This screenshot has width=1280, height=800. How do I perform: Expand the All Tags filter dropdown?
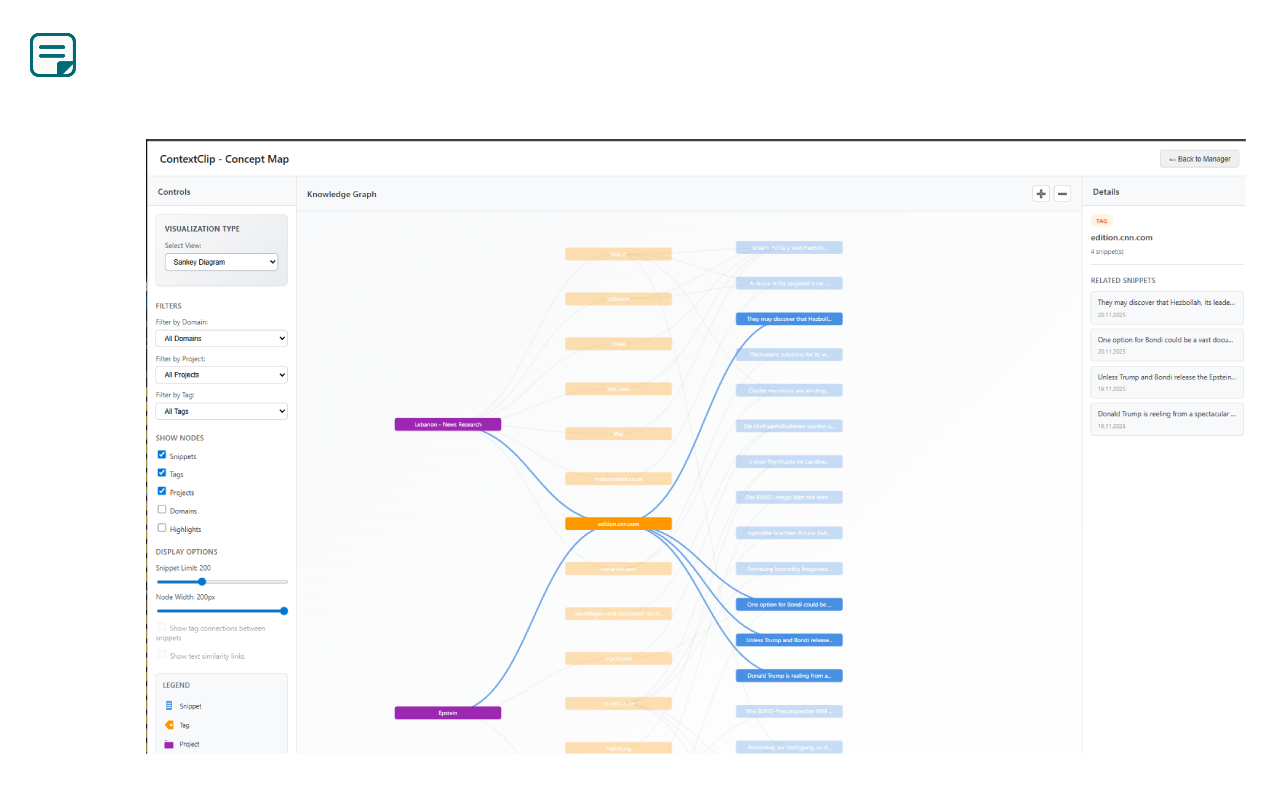(x=221, y=411)
